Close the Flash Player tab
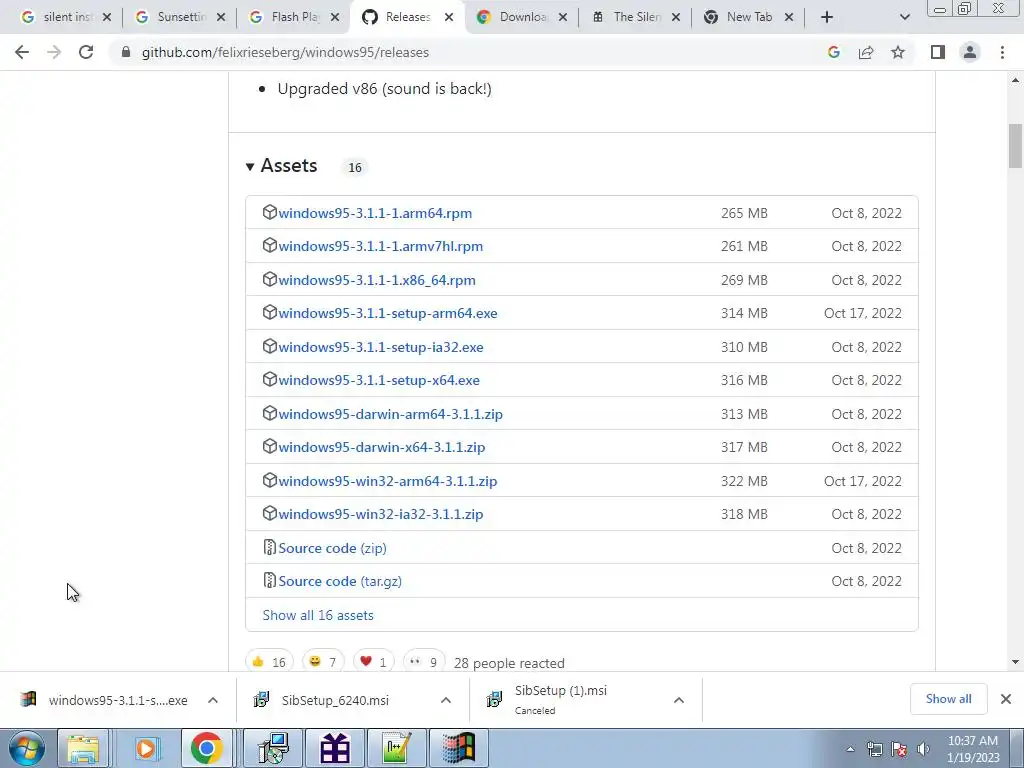Image resolution: width=1024 pixels, height=768 pixels. (335, 17)
